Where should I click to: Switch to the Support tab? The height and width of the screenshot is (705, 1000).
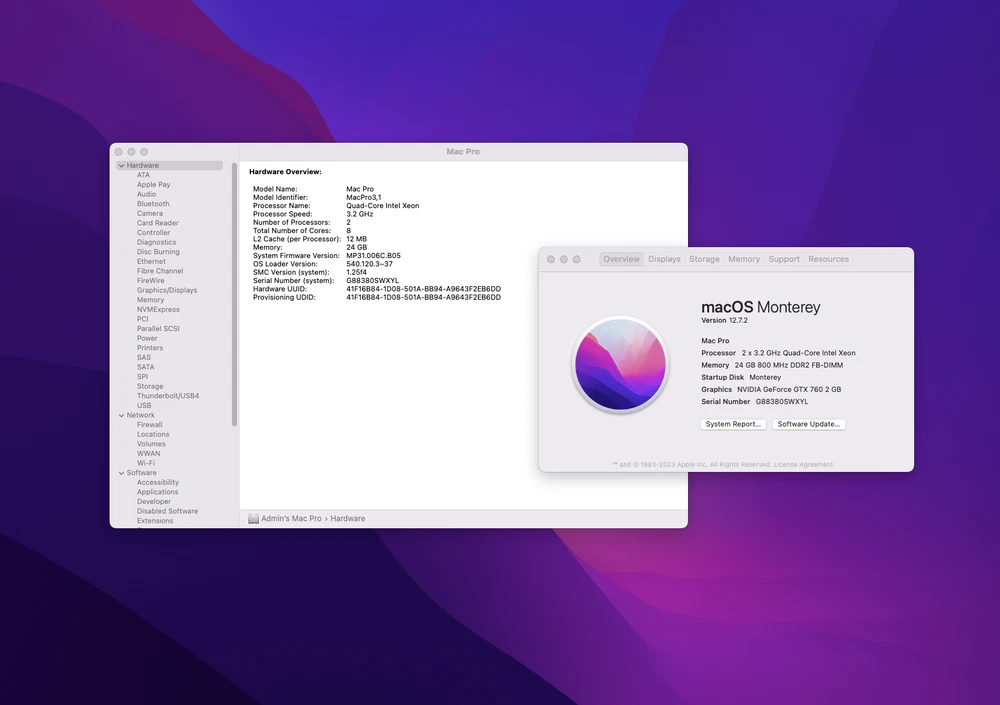(784, 259)
